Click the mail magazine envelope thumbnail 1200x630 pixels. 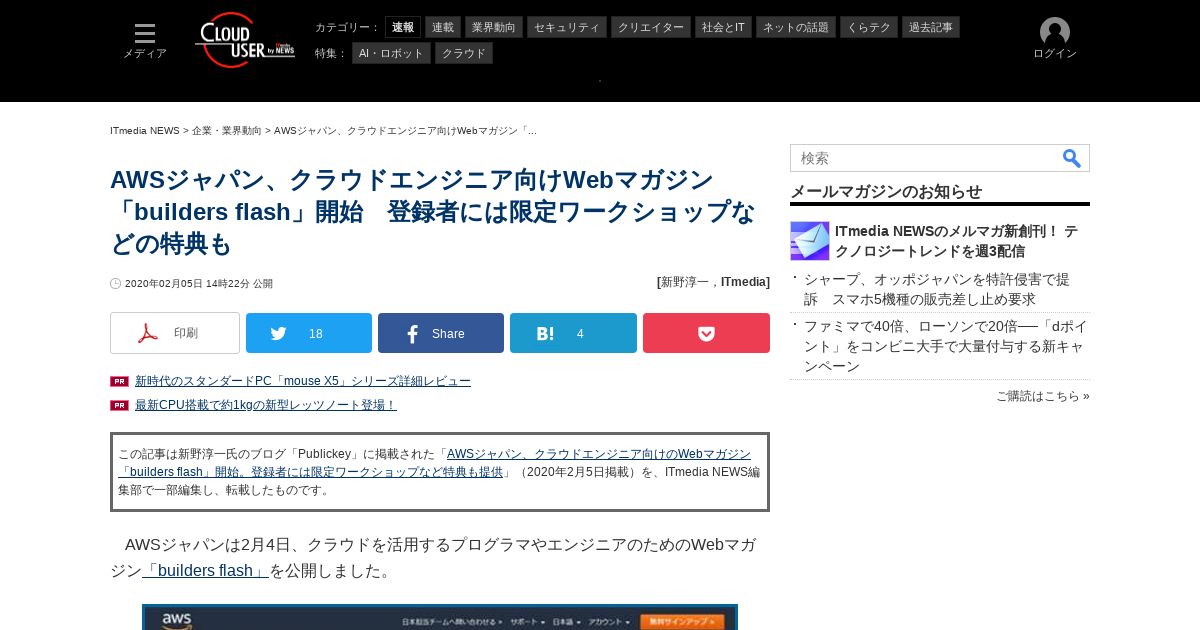(810, 241)
